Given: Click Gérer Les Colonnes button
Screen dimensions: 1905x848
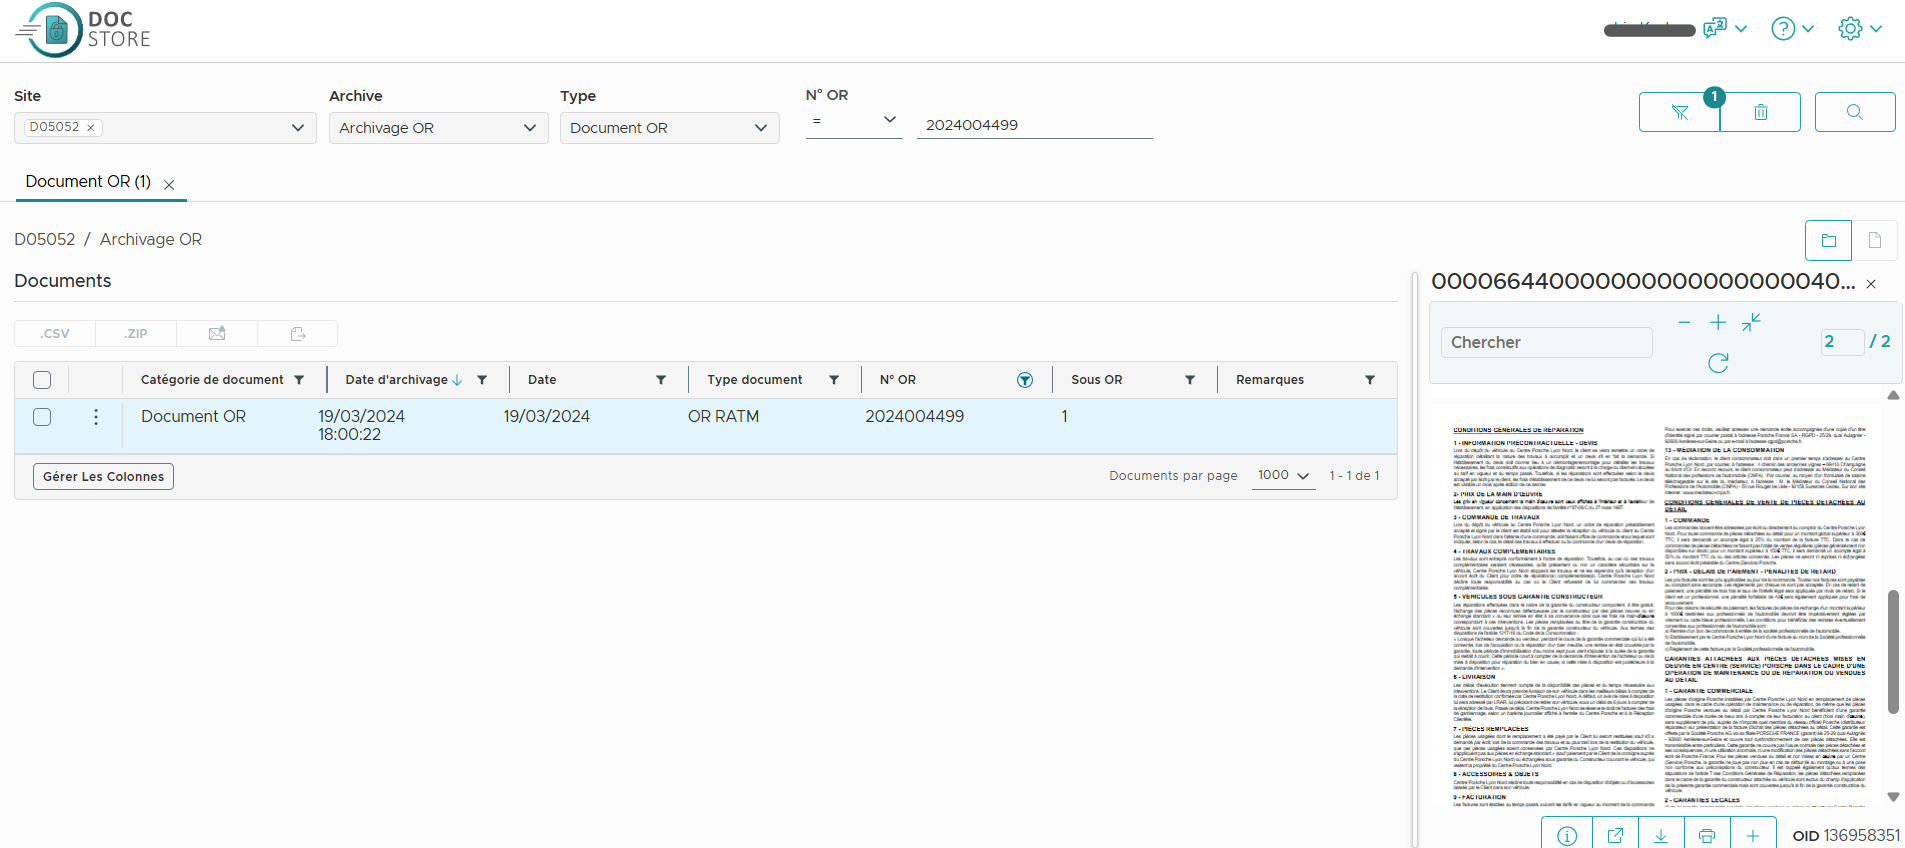Looking at the screenshot, I should pos(103,477).
